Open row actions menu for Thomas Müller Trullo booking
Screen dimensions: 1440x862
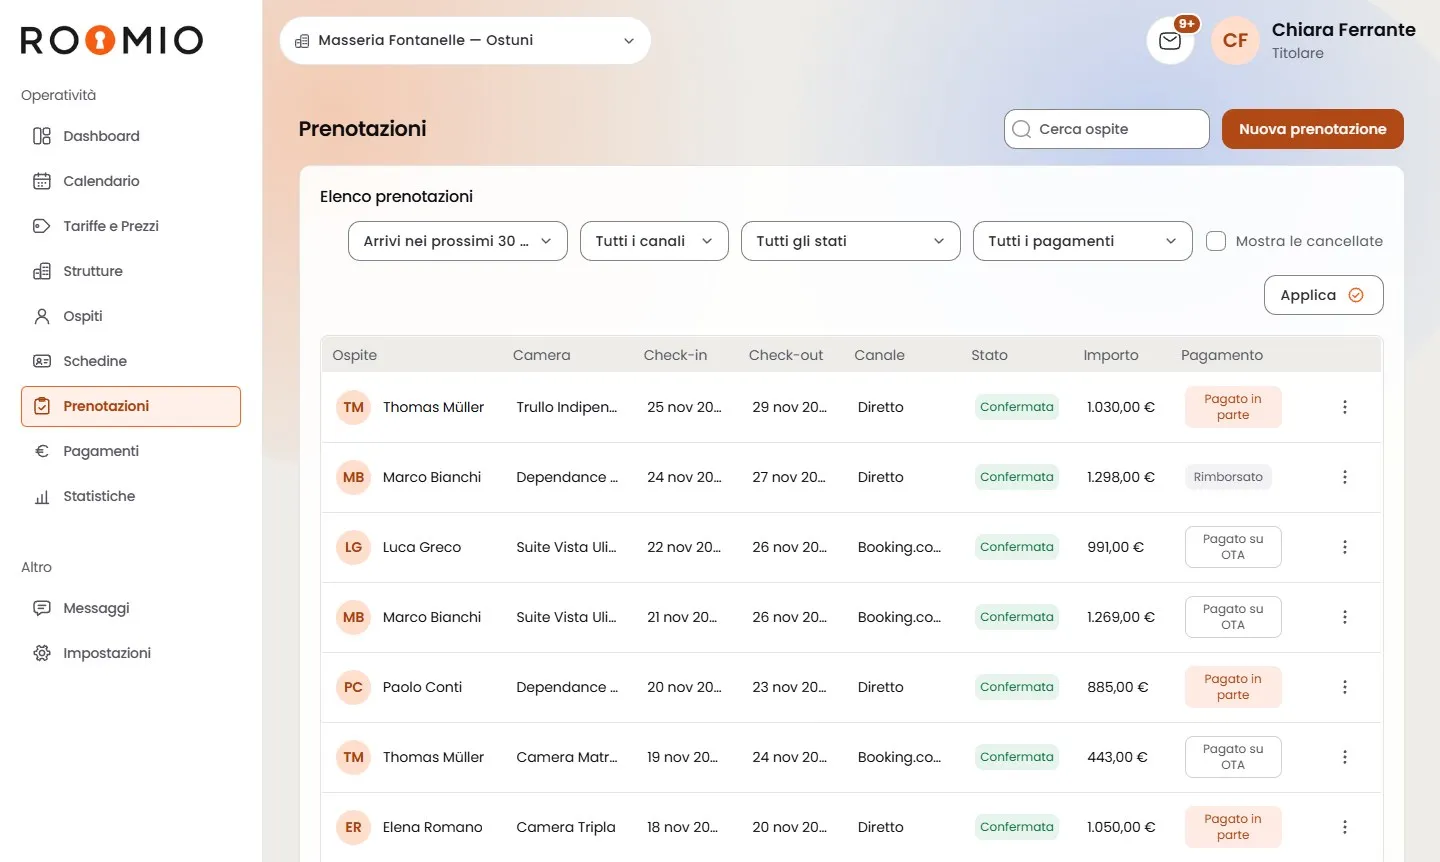tap(1345, 407)
